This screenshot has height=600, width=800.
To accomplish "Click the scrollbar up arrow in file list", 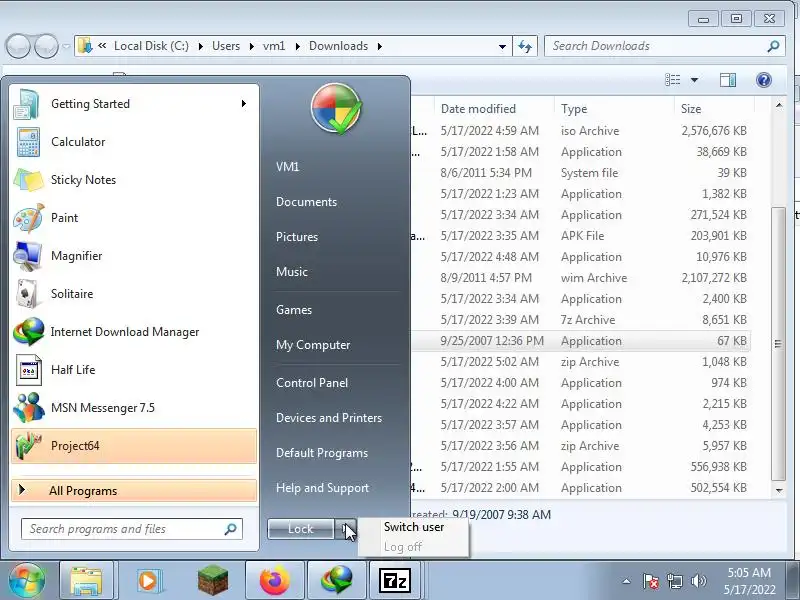I will click(x=779, y=105).
